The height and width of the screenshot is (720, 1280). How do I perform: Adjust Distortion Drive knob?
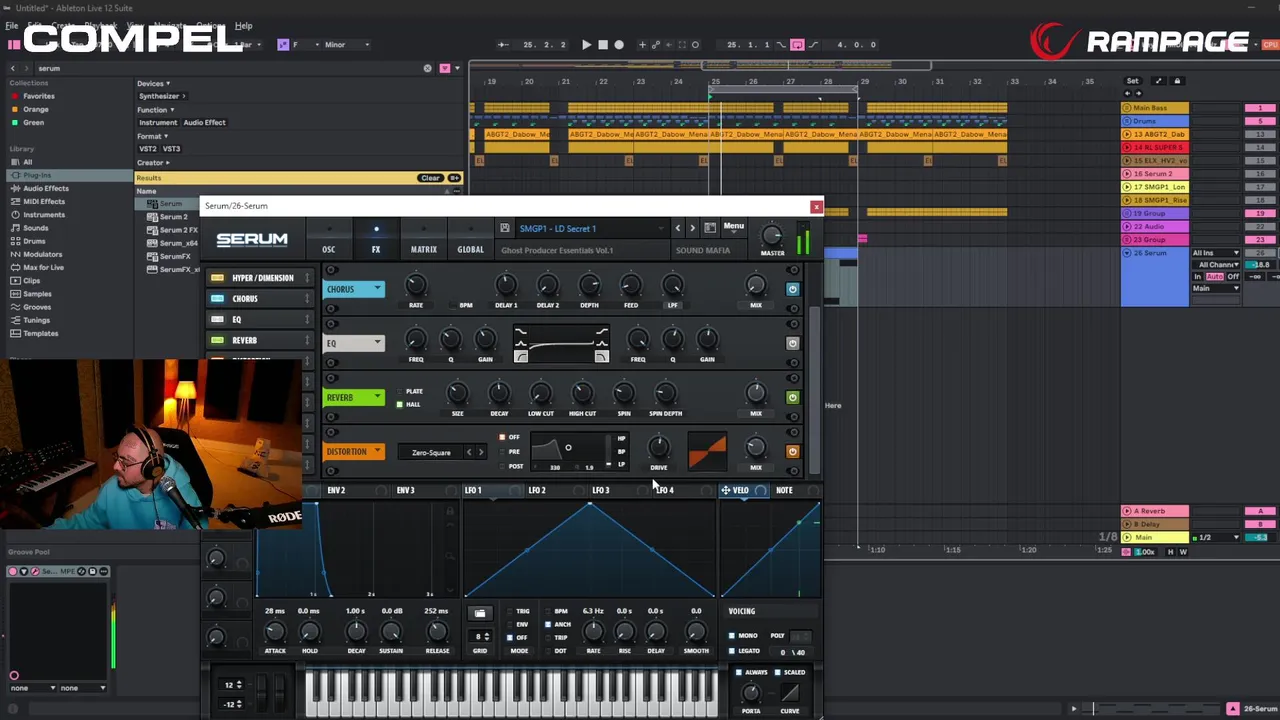click(658, 447)
